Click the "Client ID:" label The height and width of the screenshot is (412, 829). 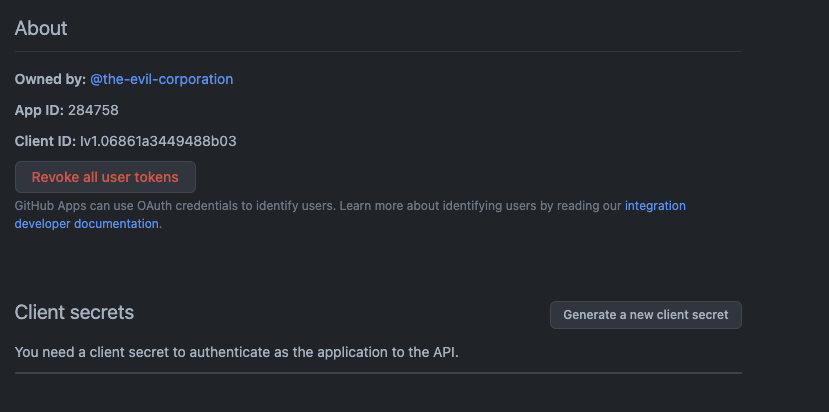pyautogui.click(x=45, y=141)
